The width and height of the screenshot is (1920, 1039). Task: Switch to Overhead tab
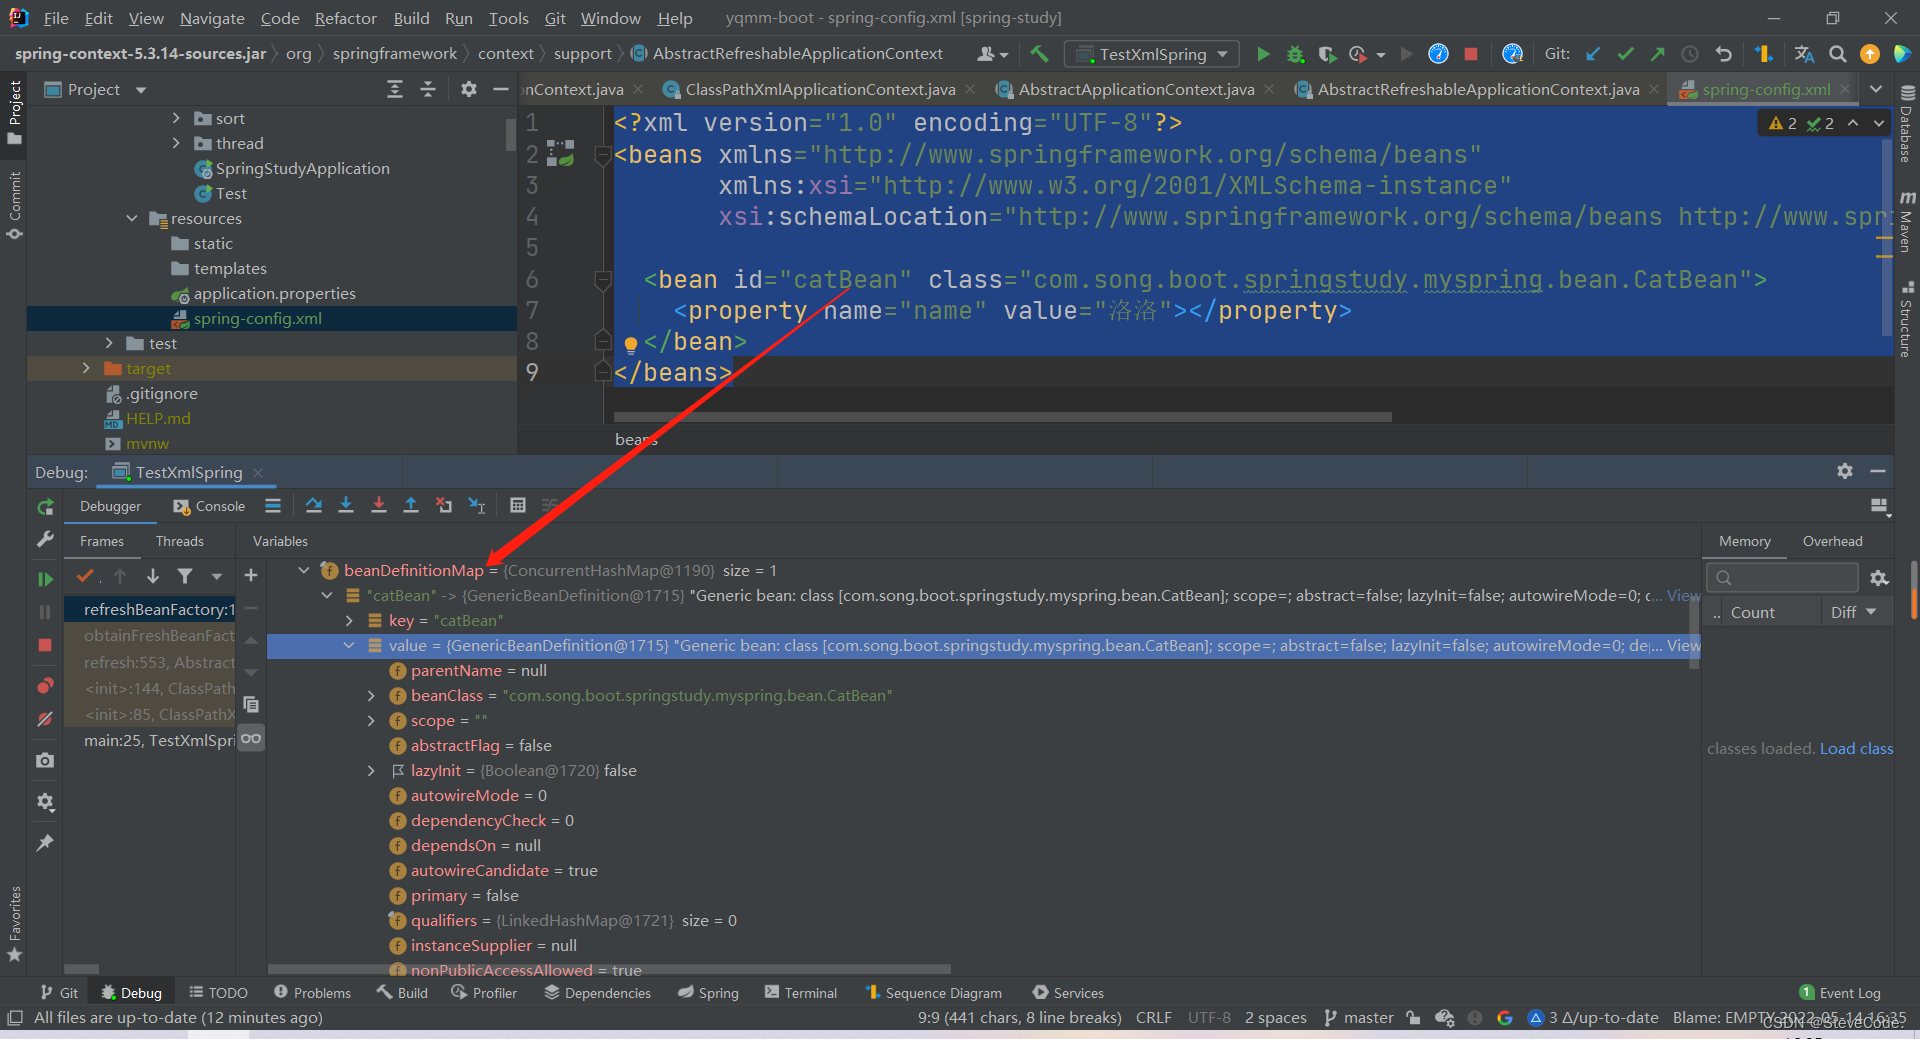click(x=1832, y=541)
